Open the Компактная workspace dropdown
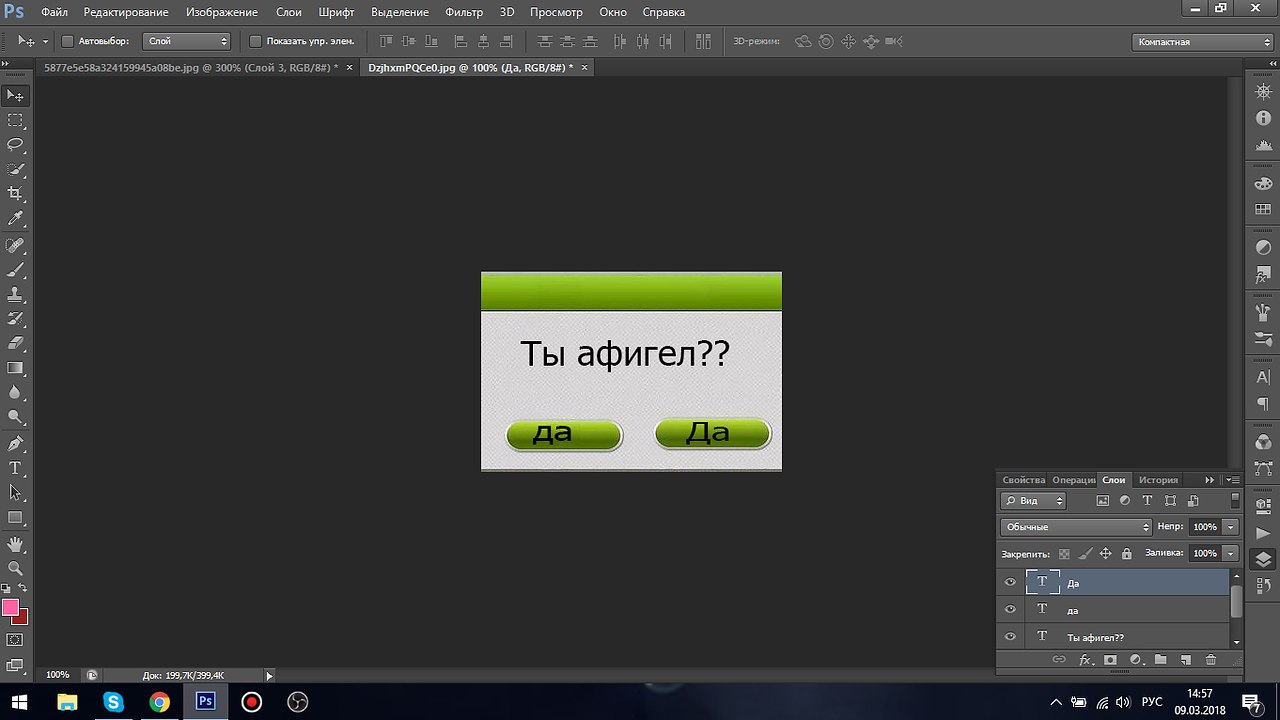Image resolution: width=1280 pixels, height=720 pixels. pyautogui.click(x=1203, y=42)
